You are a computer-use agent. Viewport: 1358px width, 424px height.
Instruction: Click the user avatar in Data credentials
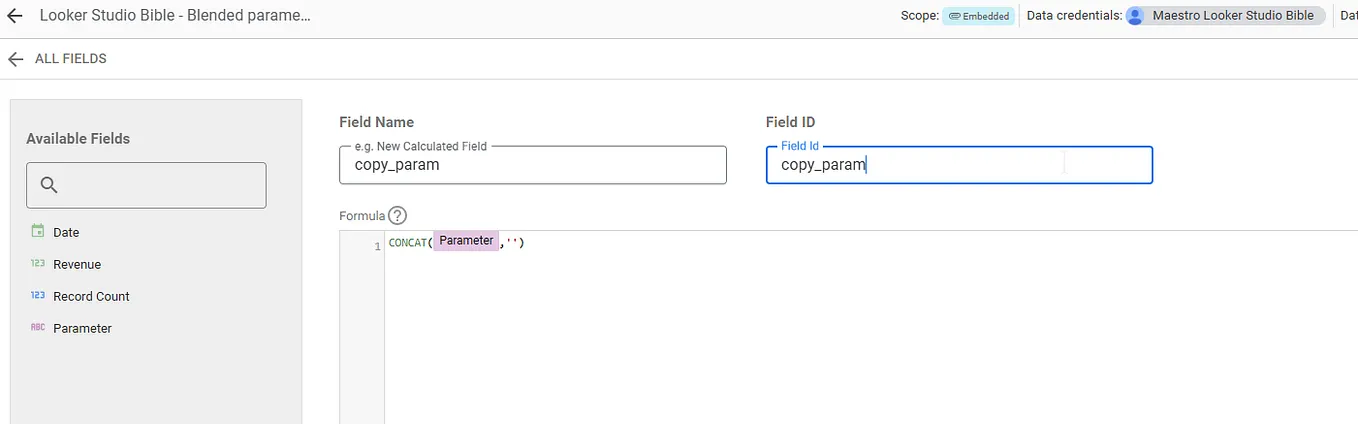pos(1135,16)
